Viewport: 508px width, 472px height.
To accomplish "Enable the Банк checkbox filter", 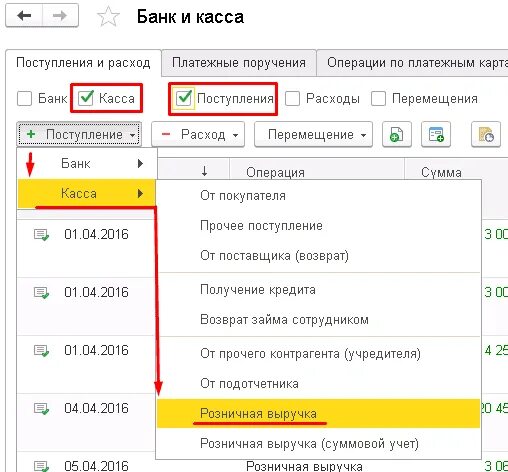I will tap(24, 99).
